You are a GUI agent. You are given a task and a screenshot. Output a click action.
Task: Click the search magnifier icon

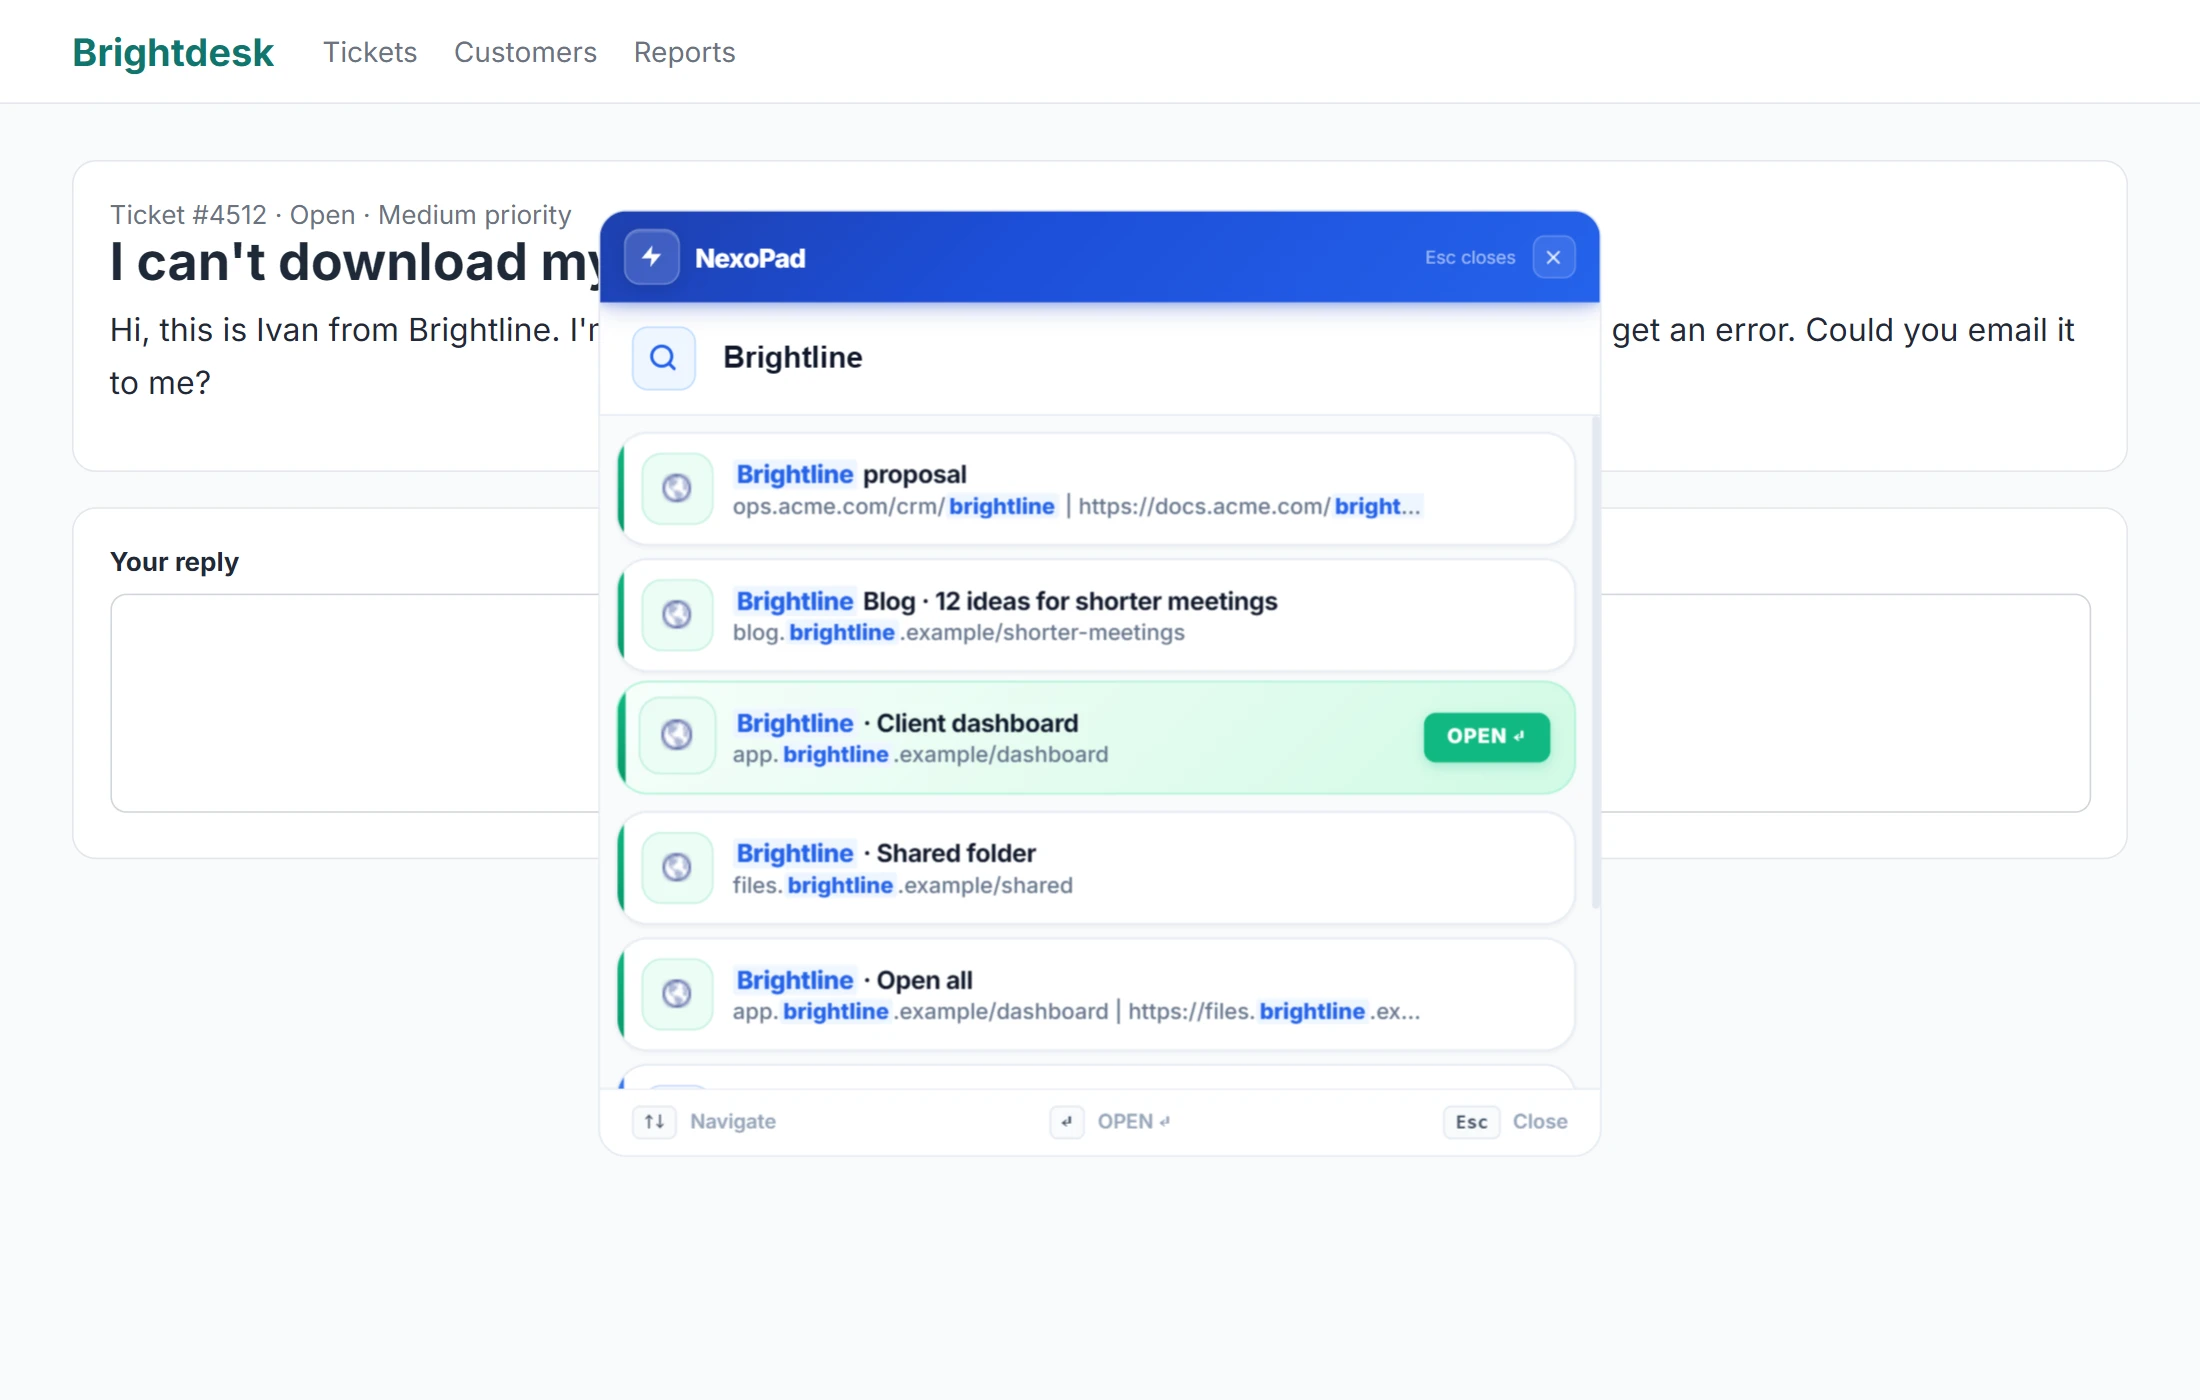coord(664,358)
